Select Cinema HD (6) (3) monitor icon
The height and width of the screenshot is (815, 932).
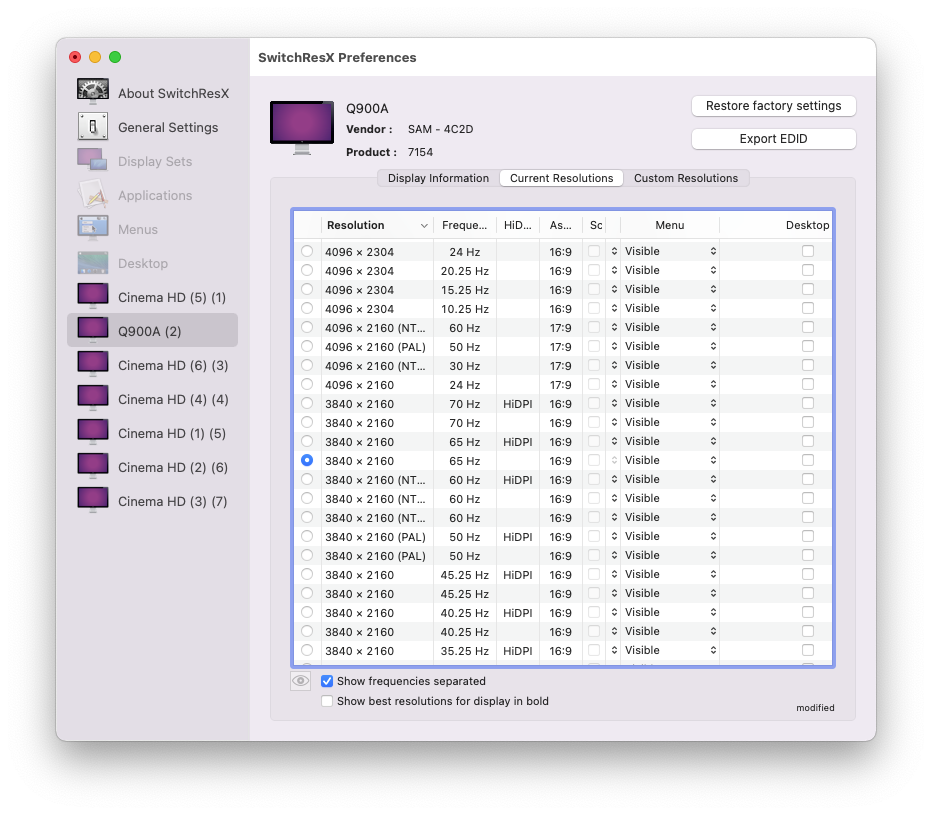click(x=93, y=364)
